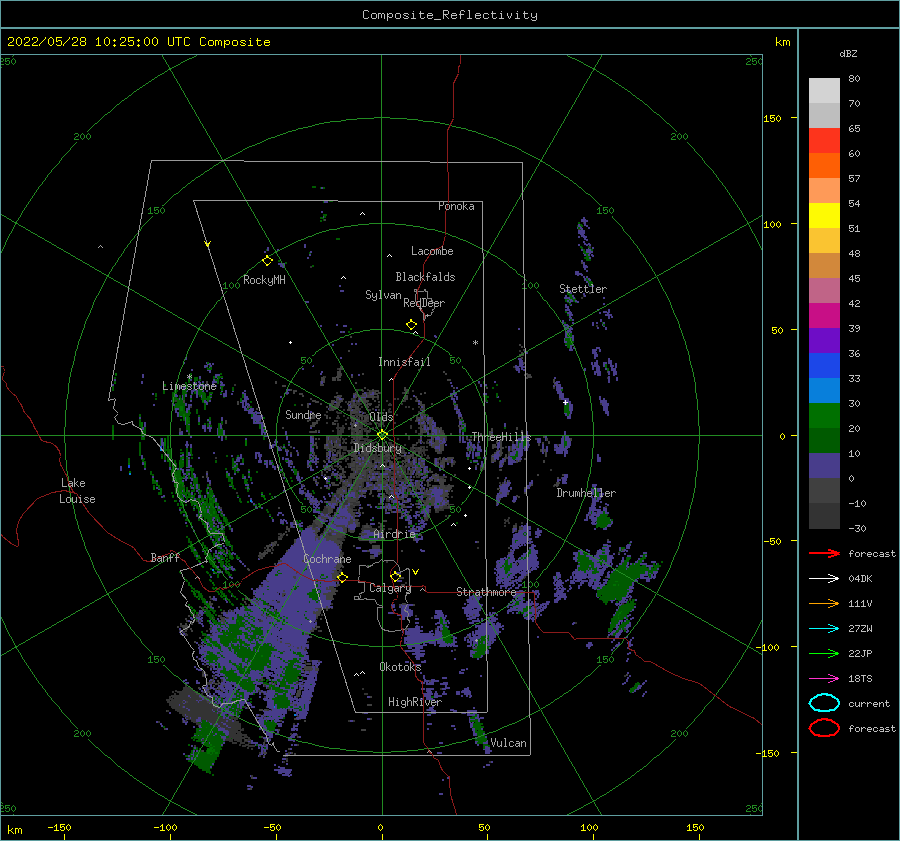Click the Blackfalds city label
Viewport: 900px width, 841px height.
pyautogui.click(x=425, y=277)
